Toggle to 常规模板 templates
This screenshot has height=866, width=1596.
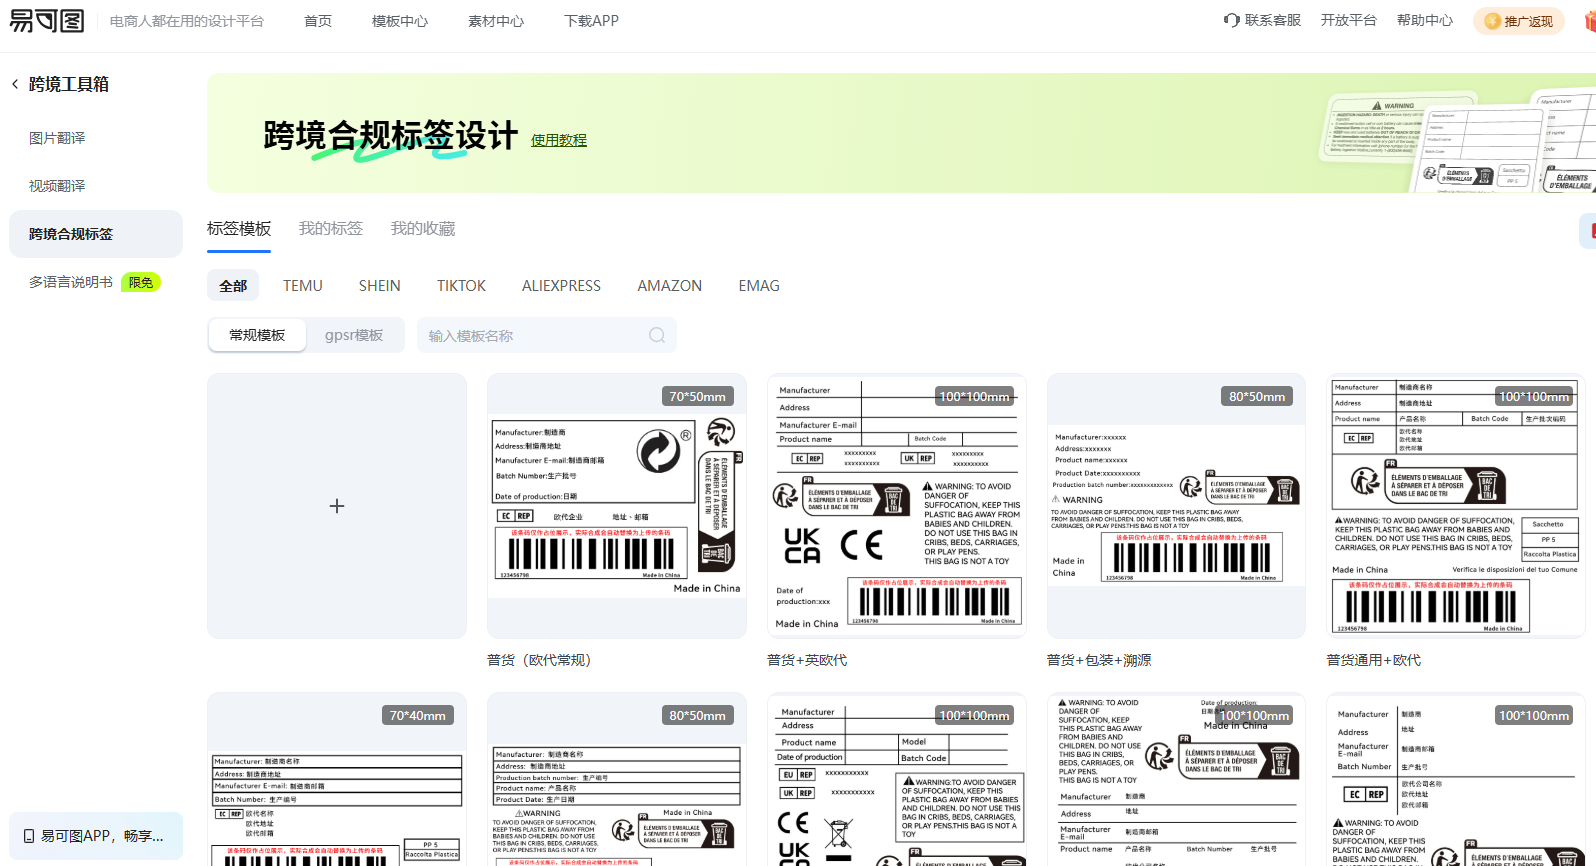point(257,335)
